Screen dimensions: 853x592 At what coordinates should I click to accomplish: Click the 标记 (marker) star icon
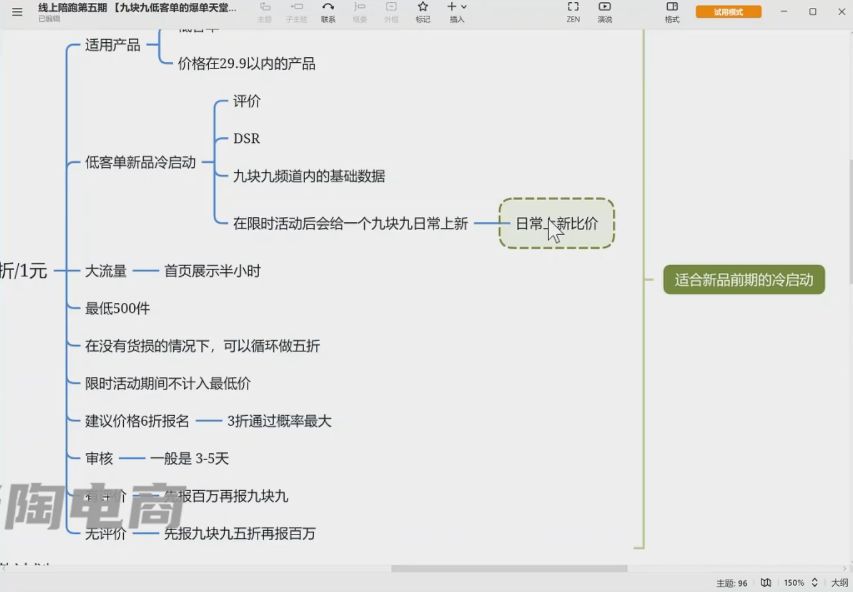click(x=423, y=11)
